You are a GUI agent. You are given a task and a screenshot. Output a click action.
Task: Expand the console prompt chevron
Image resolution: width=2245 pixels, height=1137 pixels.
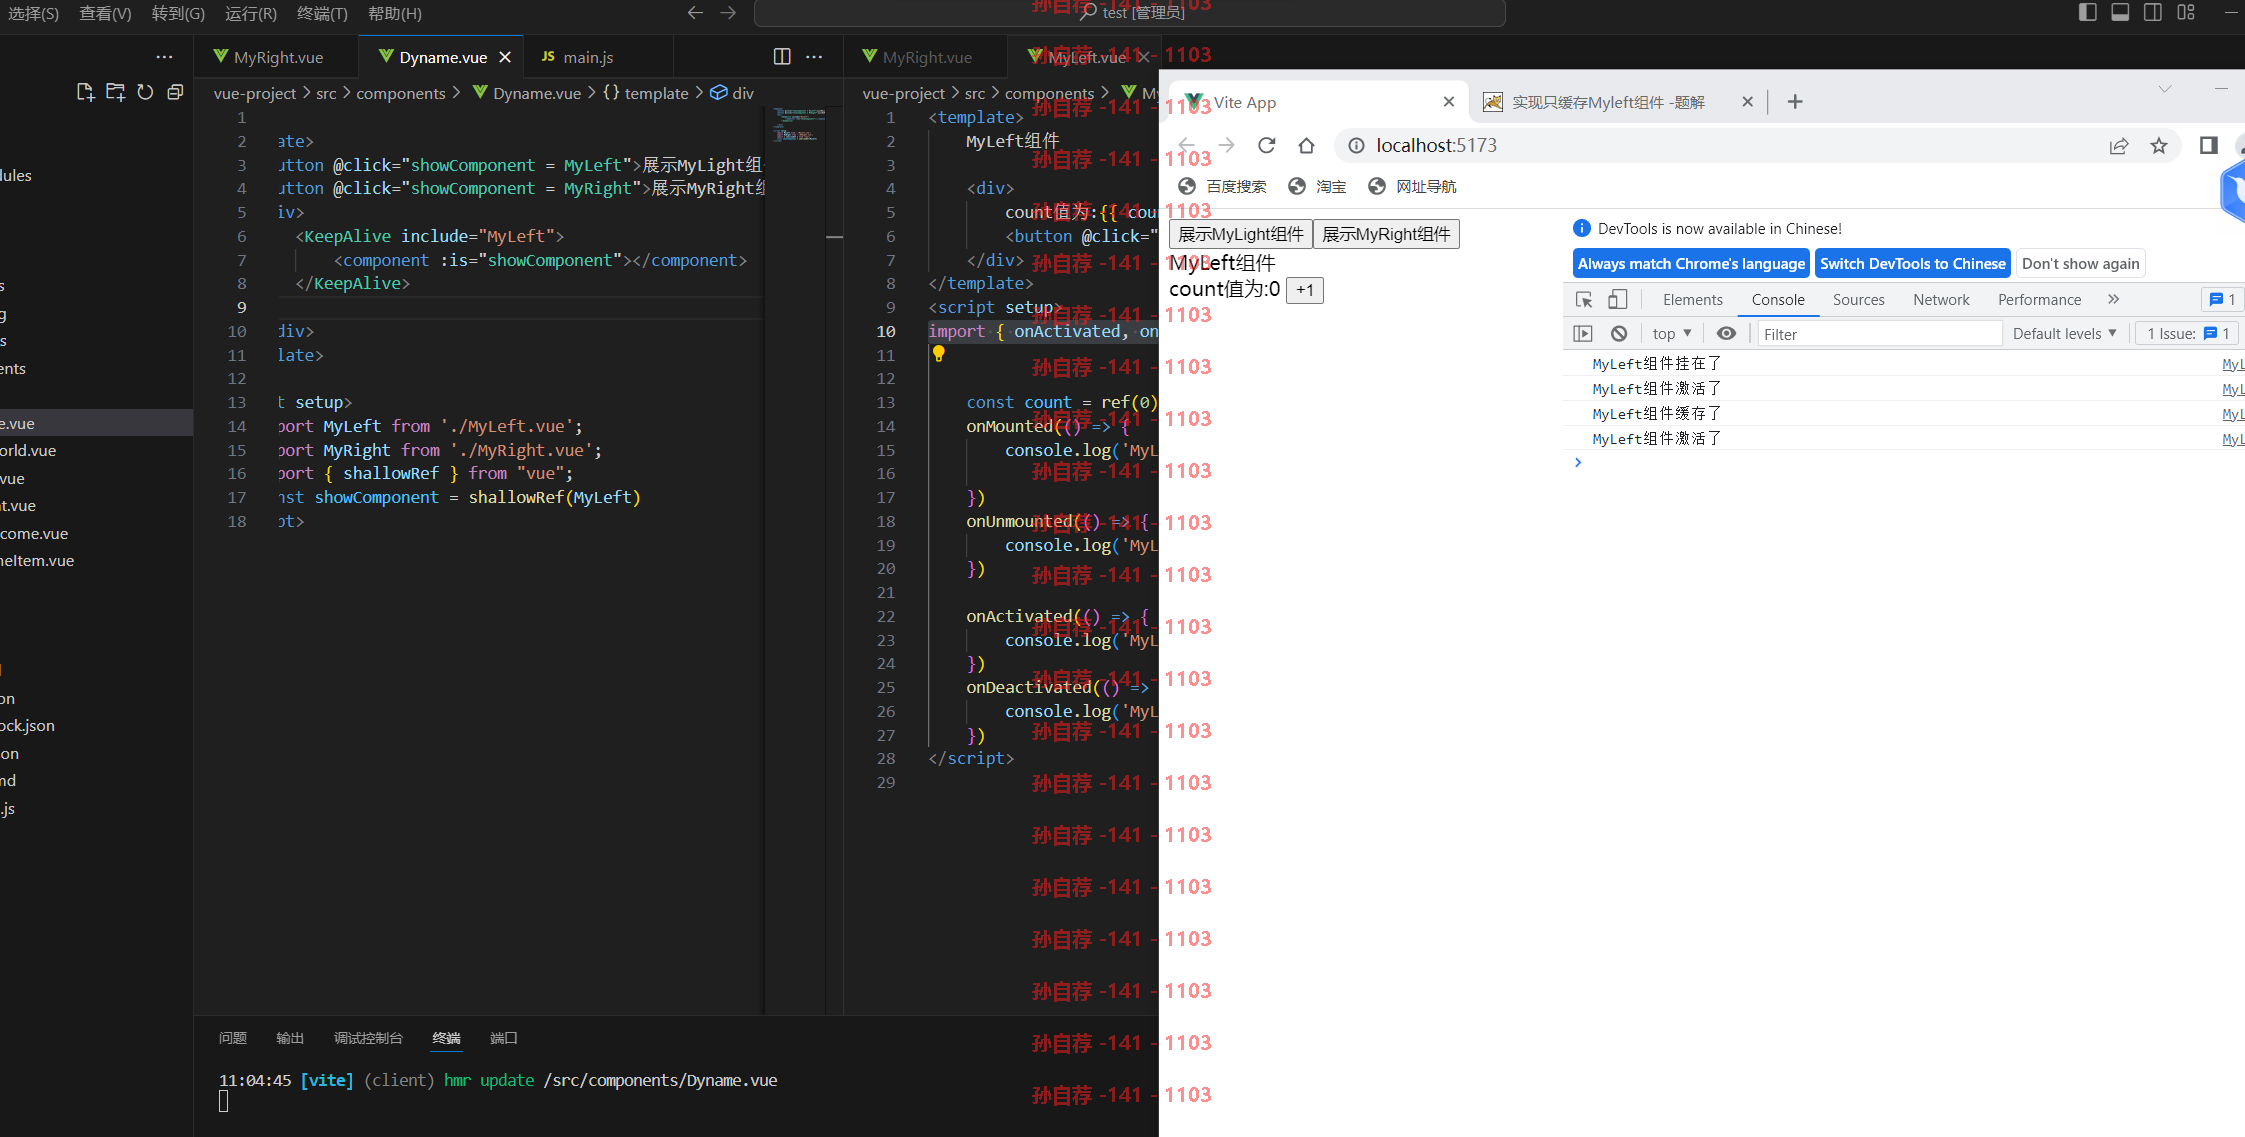click(x=1578, y=462)
